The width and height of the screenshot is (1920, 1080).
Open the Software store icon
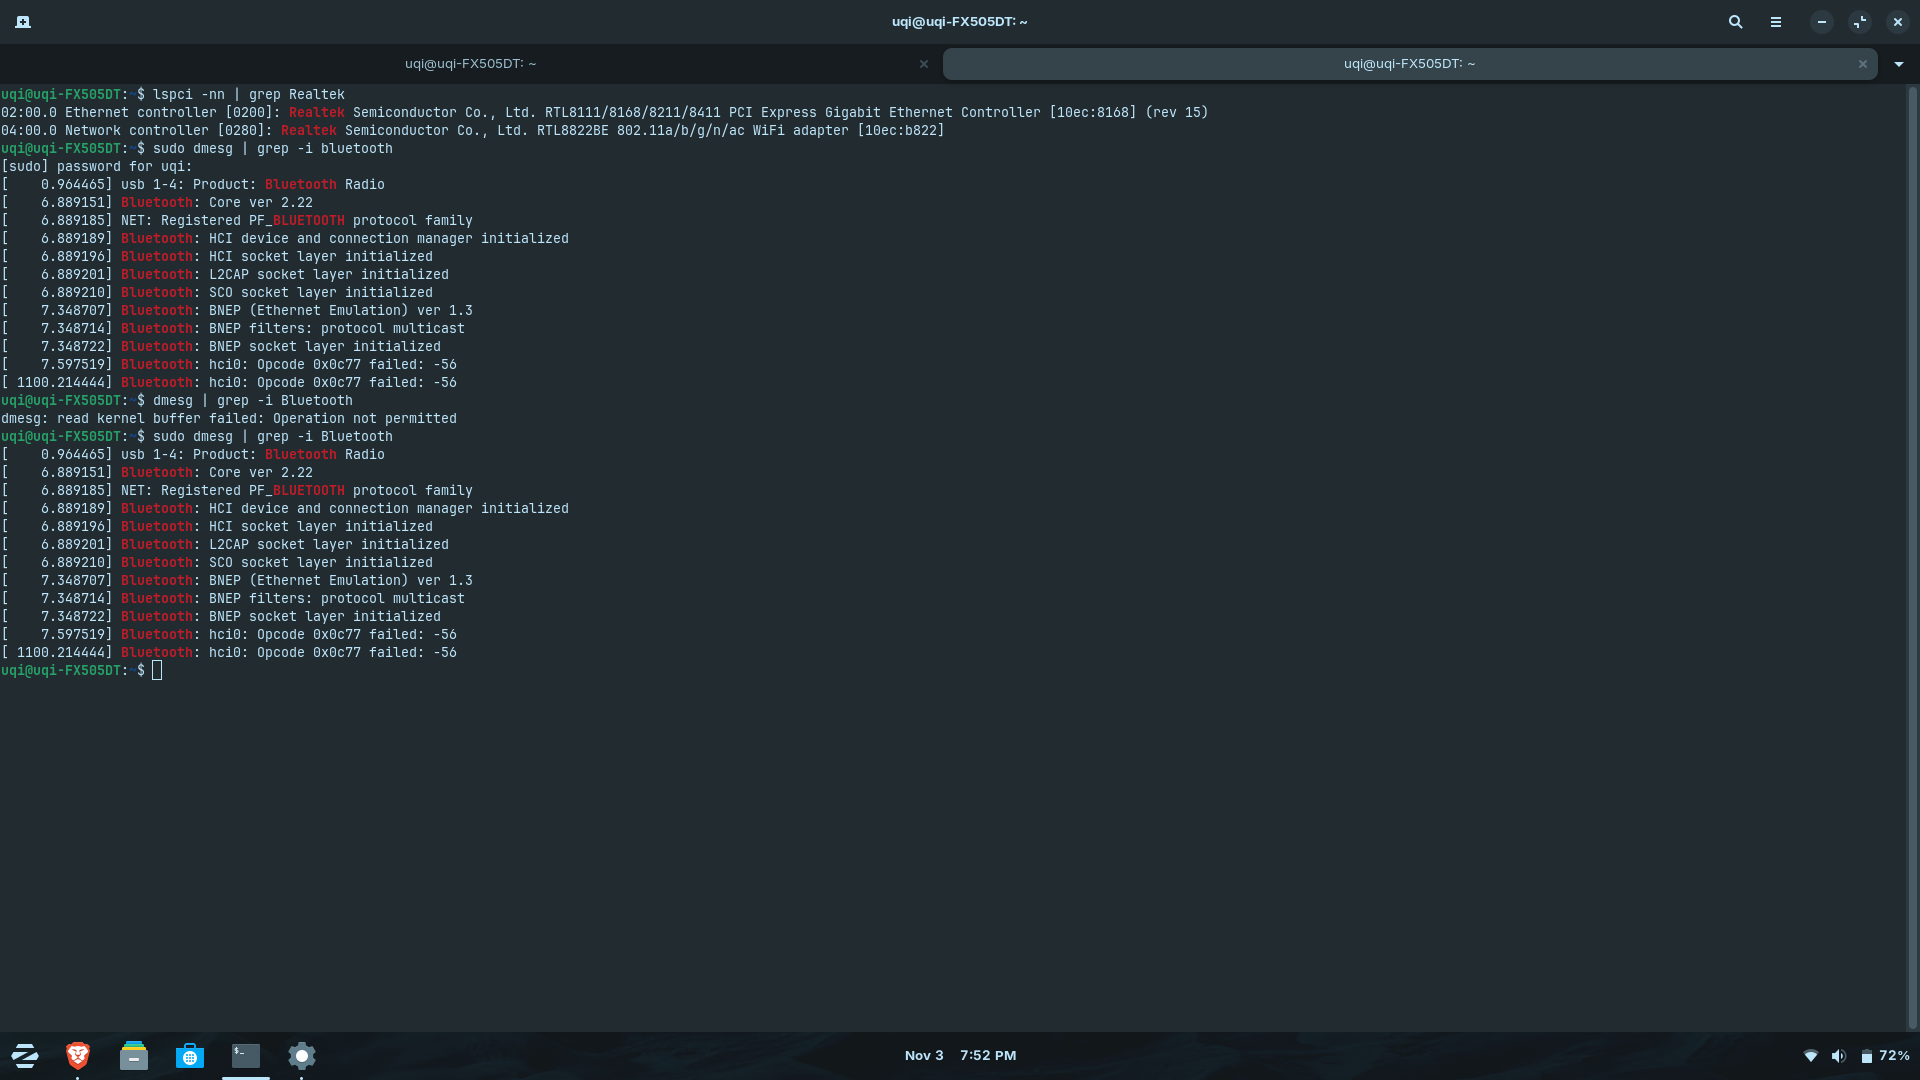point(190,1056)
